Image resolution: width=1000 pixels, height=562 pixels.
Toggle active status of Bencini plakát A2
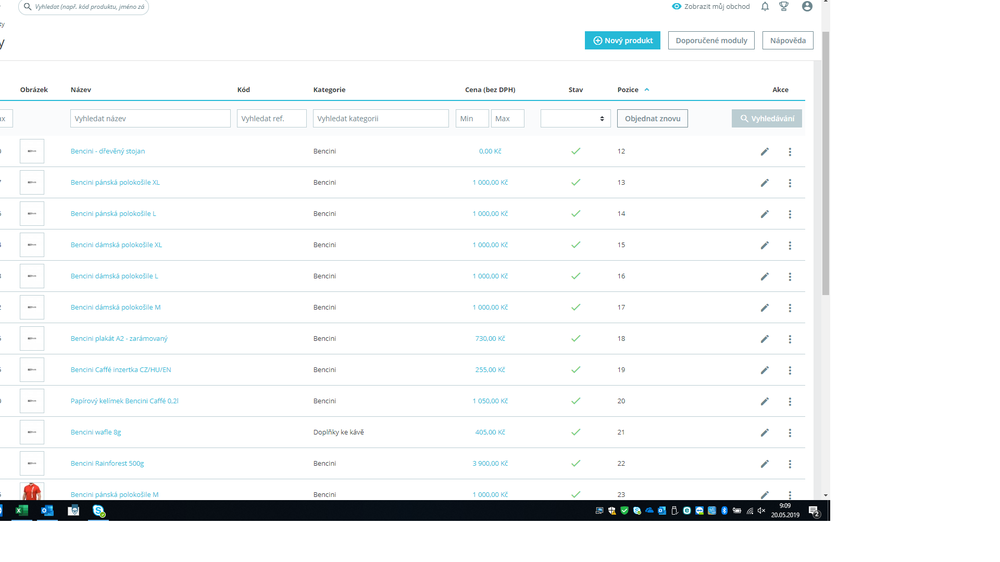(x=575, y=339)
